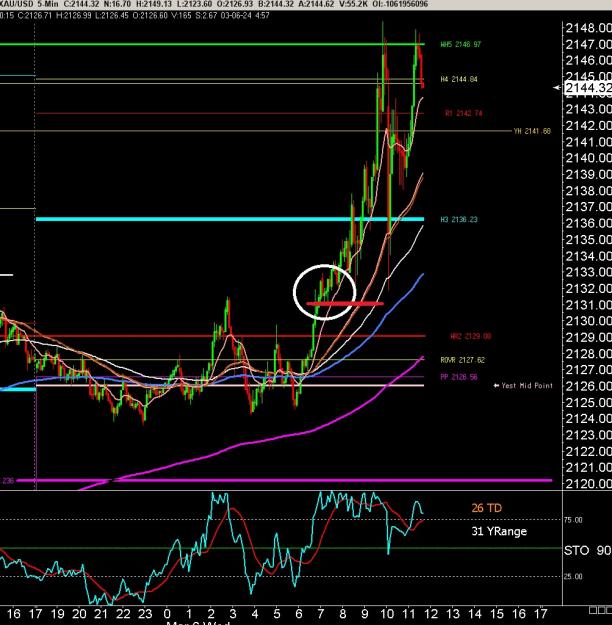Image resolution: width=612 pixels, height=625 pixels.
Task: Click the PP 2126.56 pivot point label
Action: (x=459, y=377)
